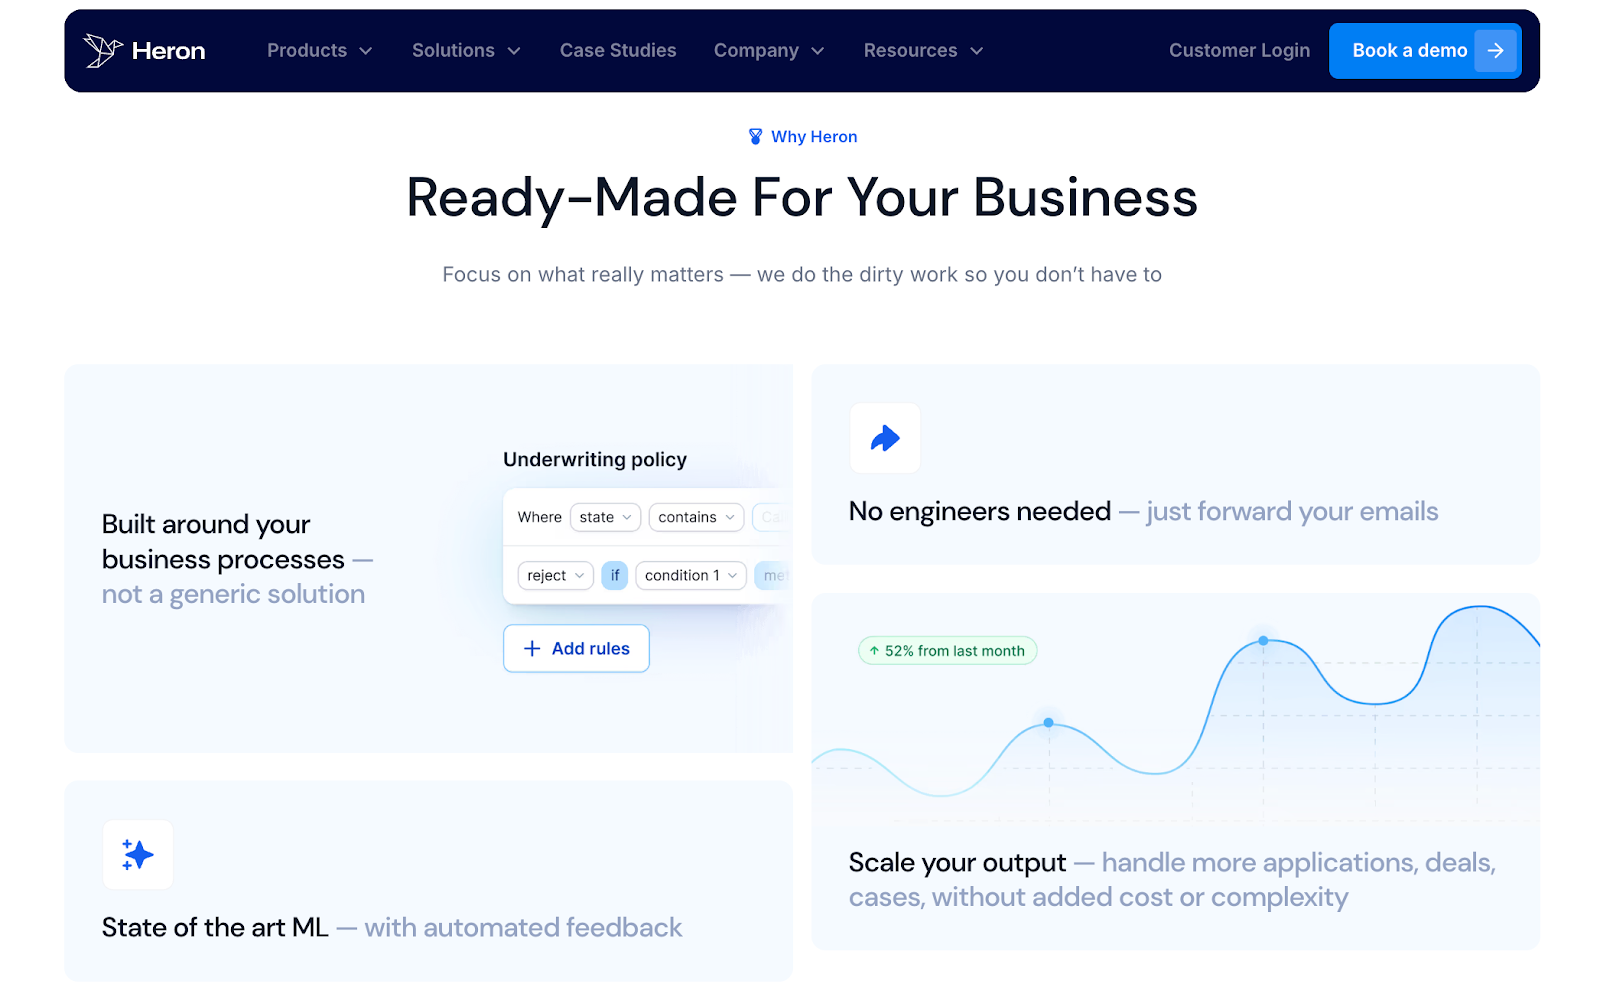Expand the Products chevron arrow
Viewport: 1600px width, 984px height.
click(366, 51)
